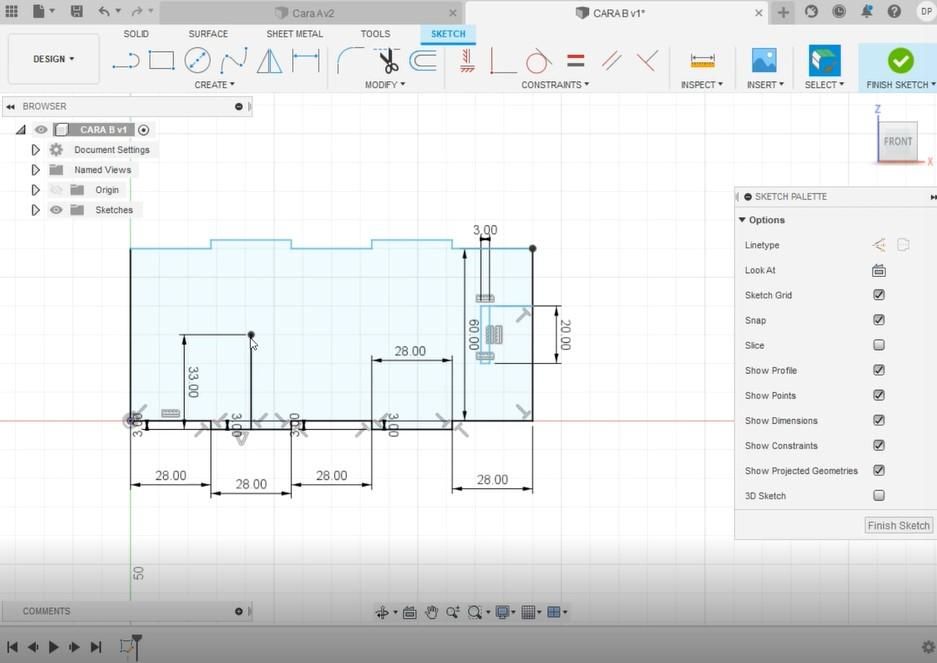This screenshot has height=663, width=937.
Task: Open the SELECT dropdown menu
Action: click(x=824, y=85)
